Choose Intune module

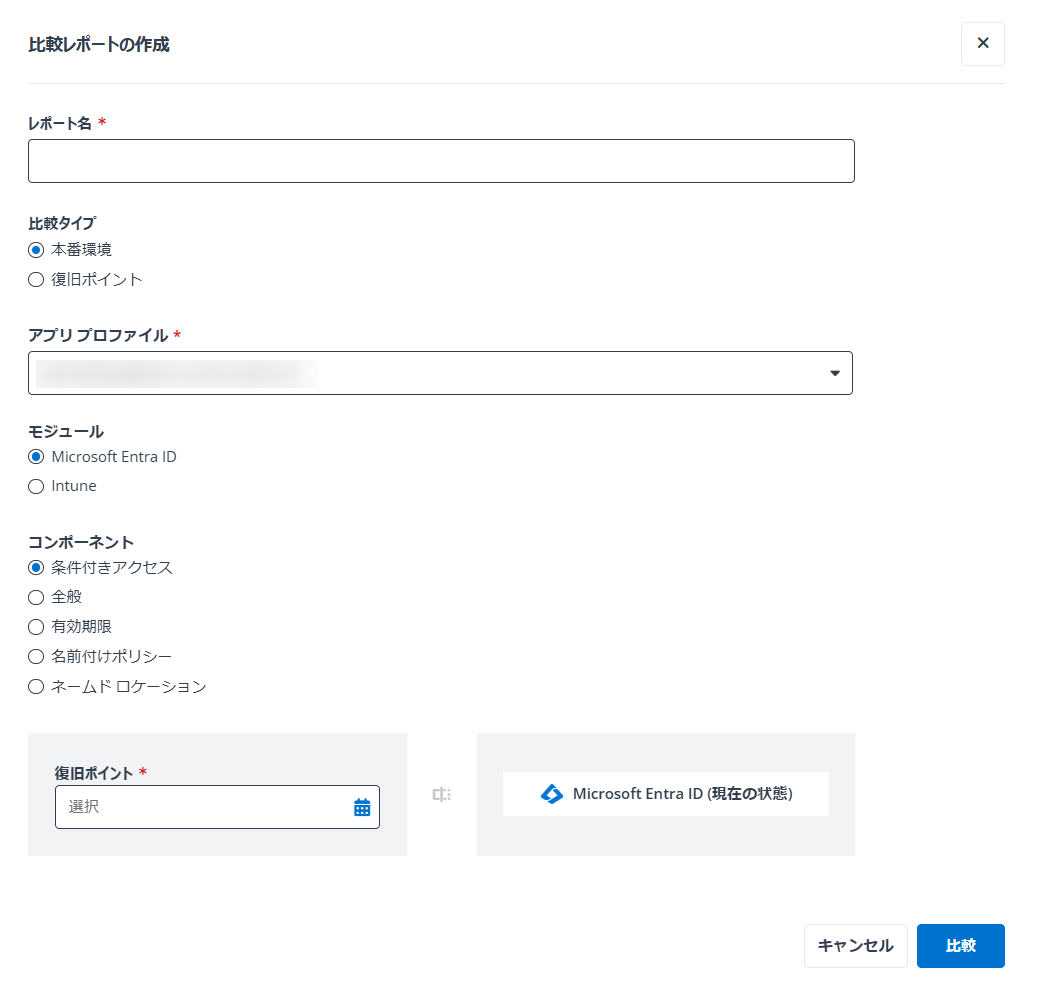click(36, 486)
